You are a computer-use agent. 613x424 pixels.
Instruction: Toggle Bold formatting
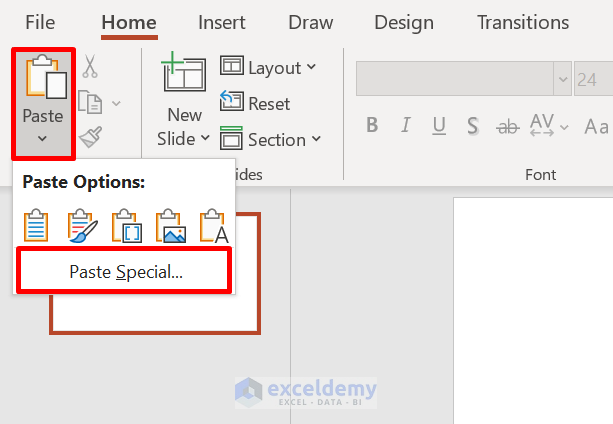(x=372, y=126)
